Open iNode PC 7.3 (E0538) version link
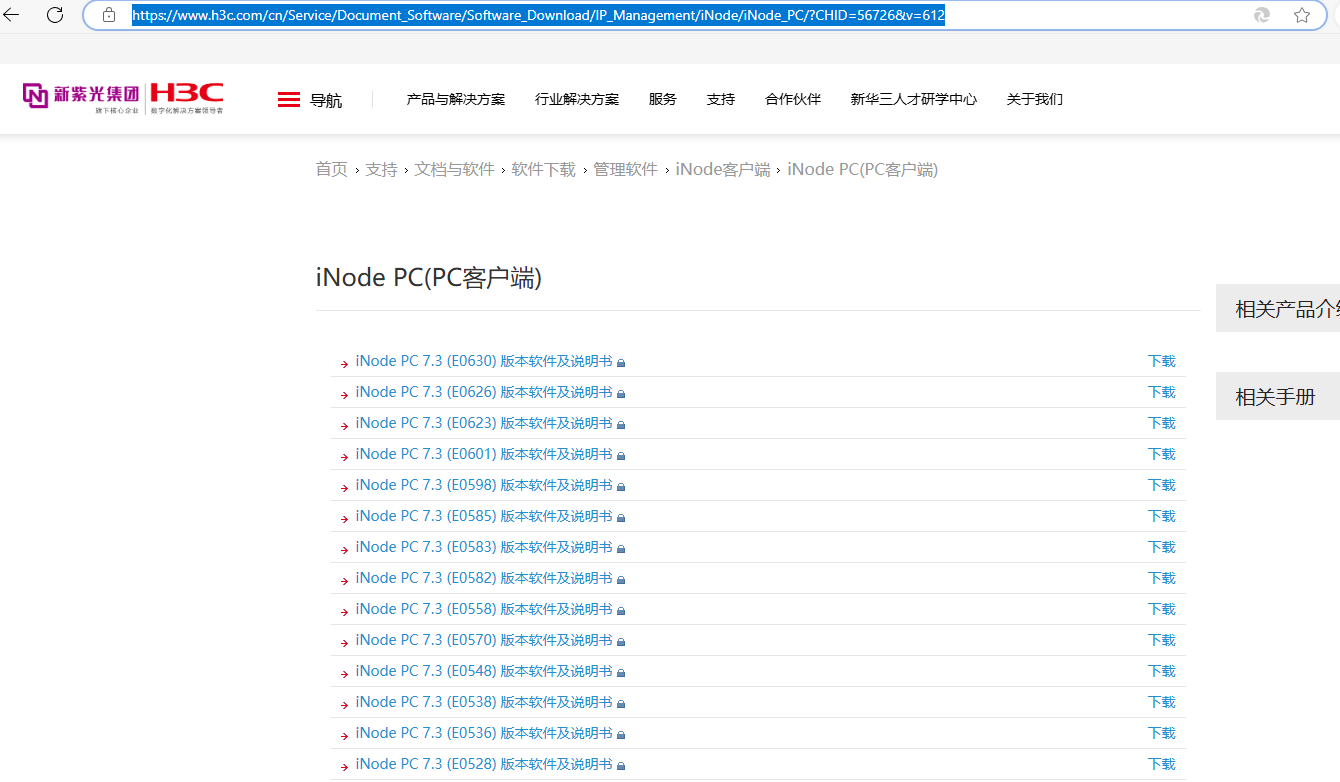Image resolution: width=1340 pixels, height=782 pixels. click(484, 702)
